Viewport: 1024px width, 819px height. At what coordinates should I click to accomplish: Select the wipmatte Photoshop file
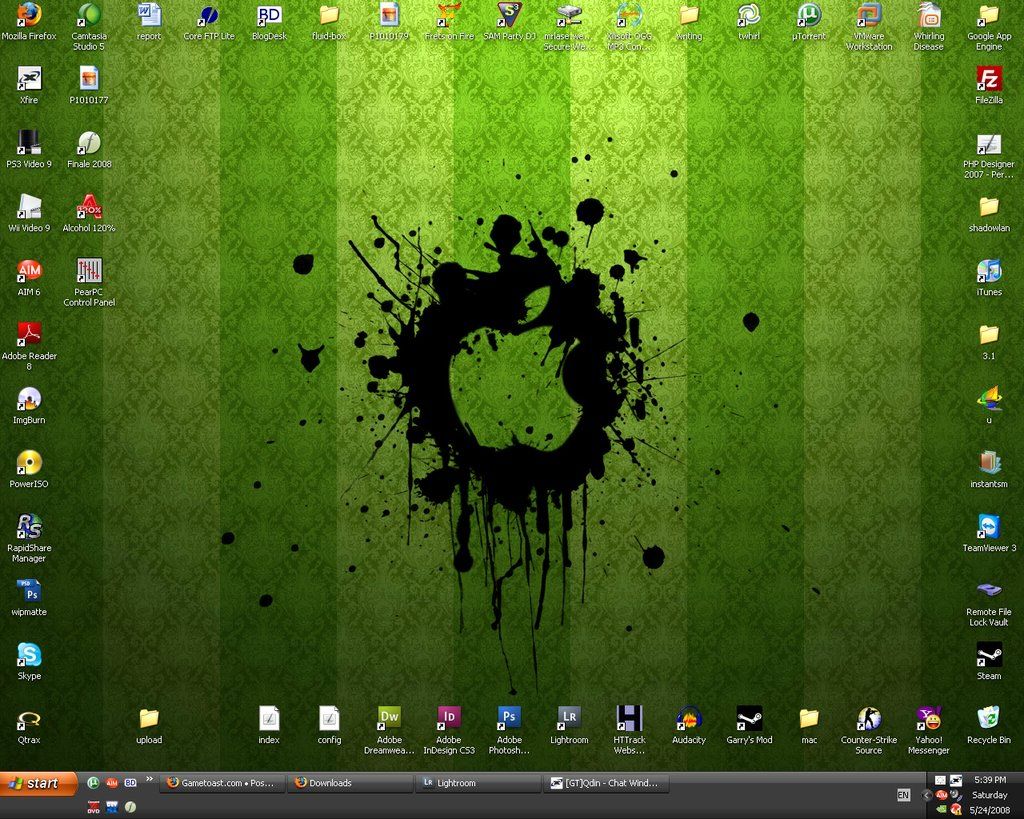point(29,598)
